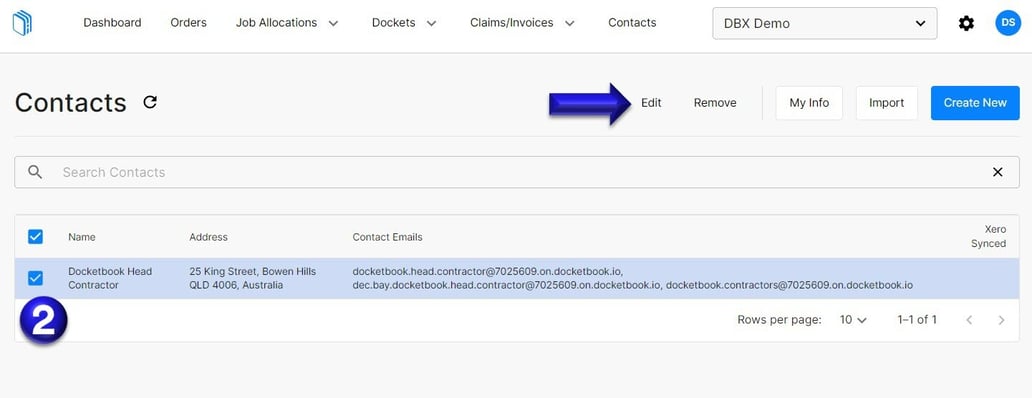Clear search with the X icon
Screen dimensions: 1032x398
(998, 172)
